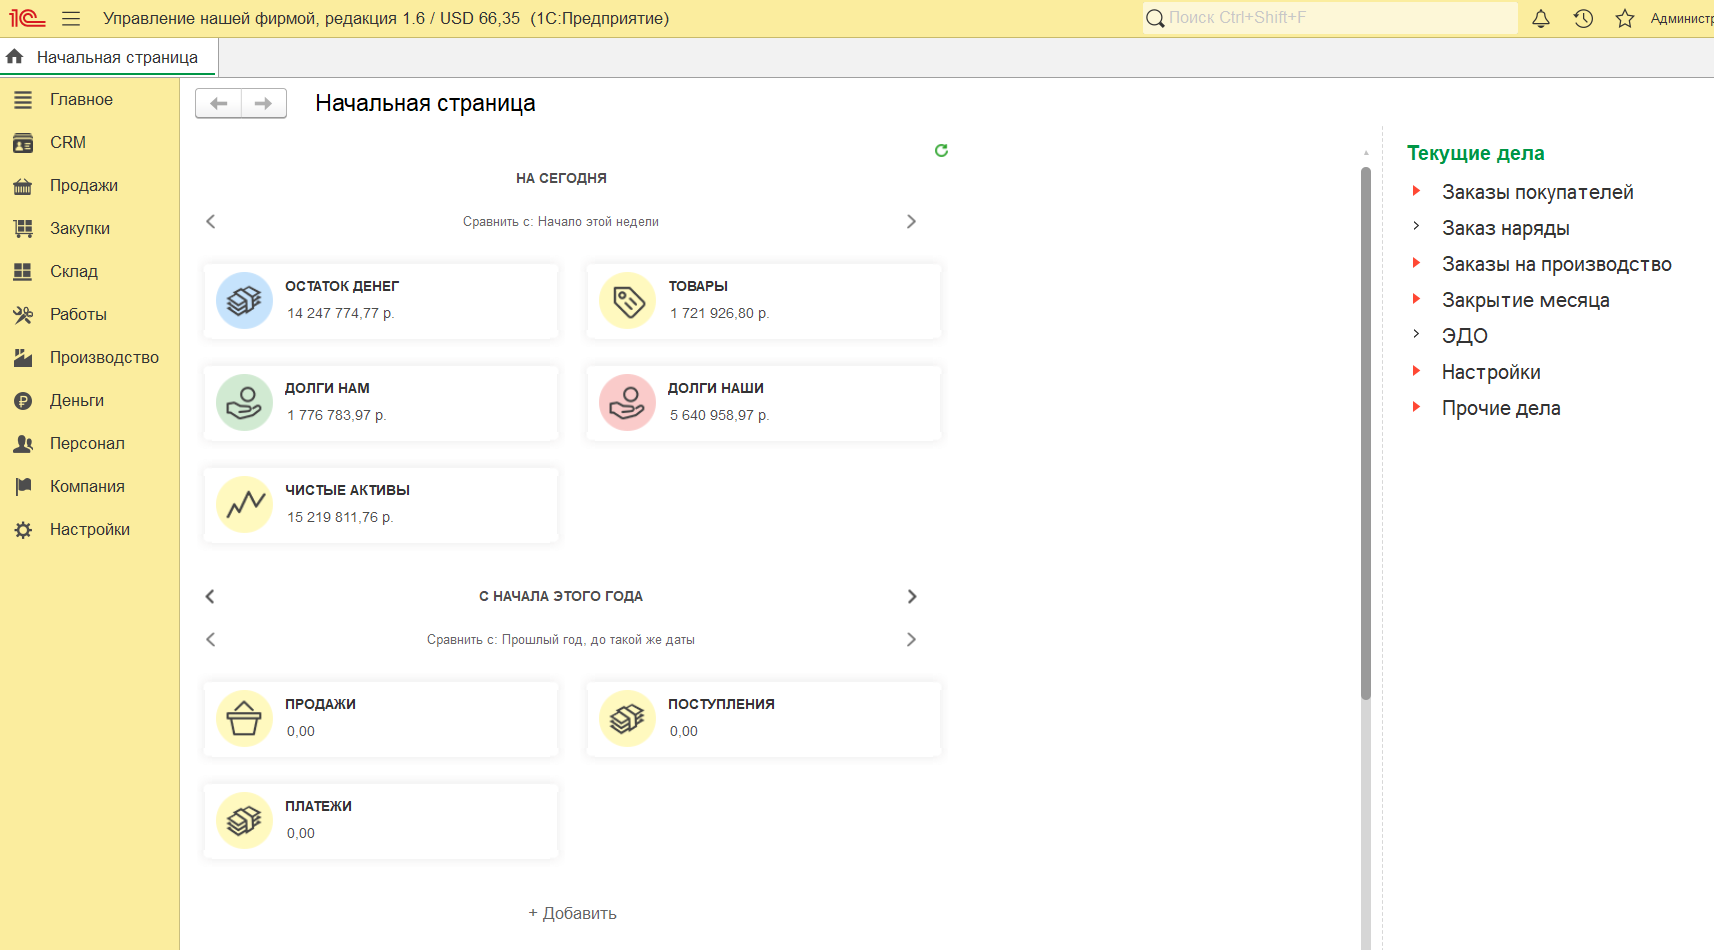Switch to next period after С начала этого года
This screenshot has width=1714, height=950.
(911, 597)
